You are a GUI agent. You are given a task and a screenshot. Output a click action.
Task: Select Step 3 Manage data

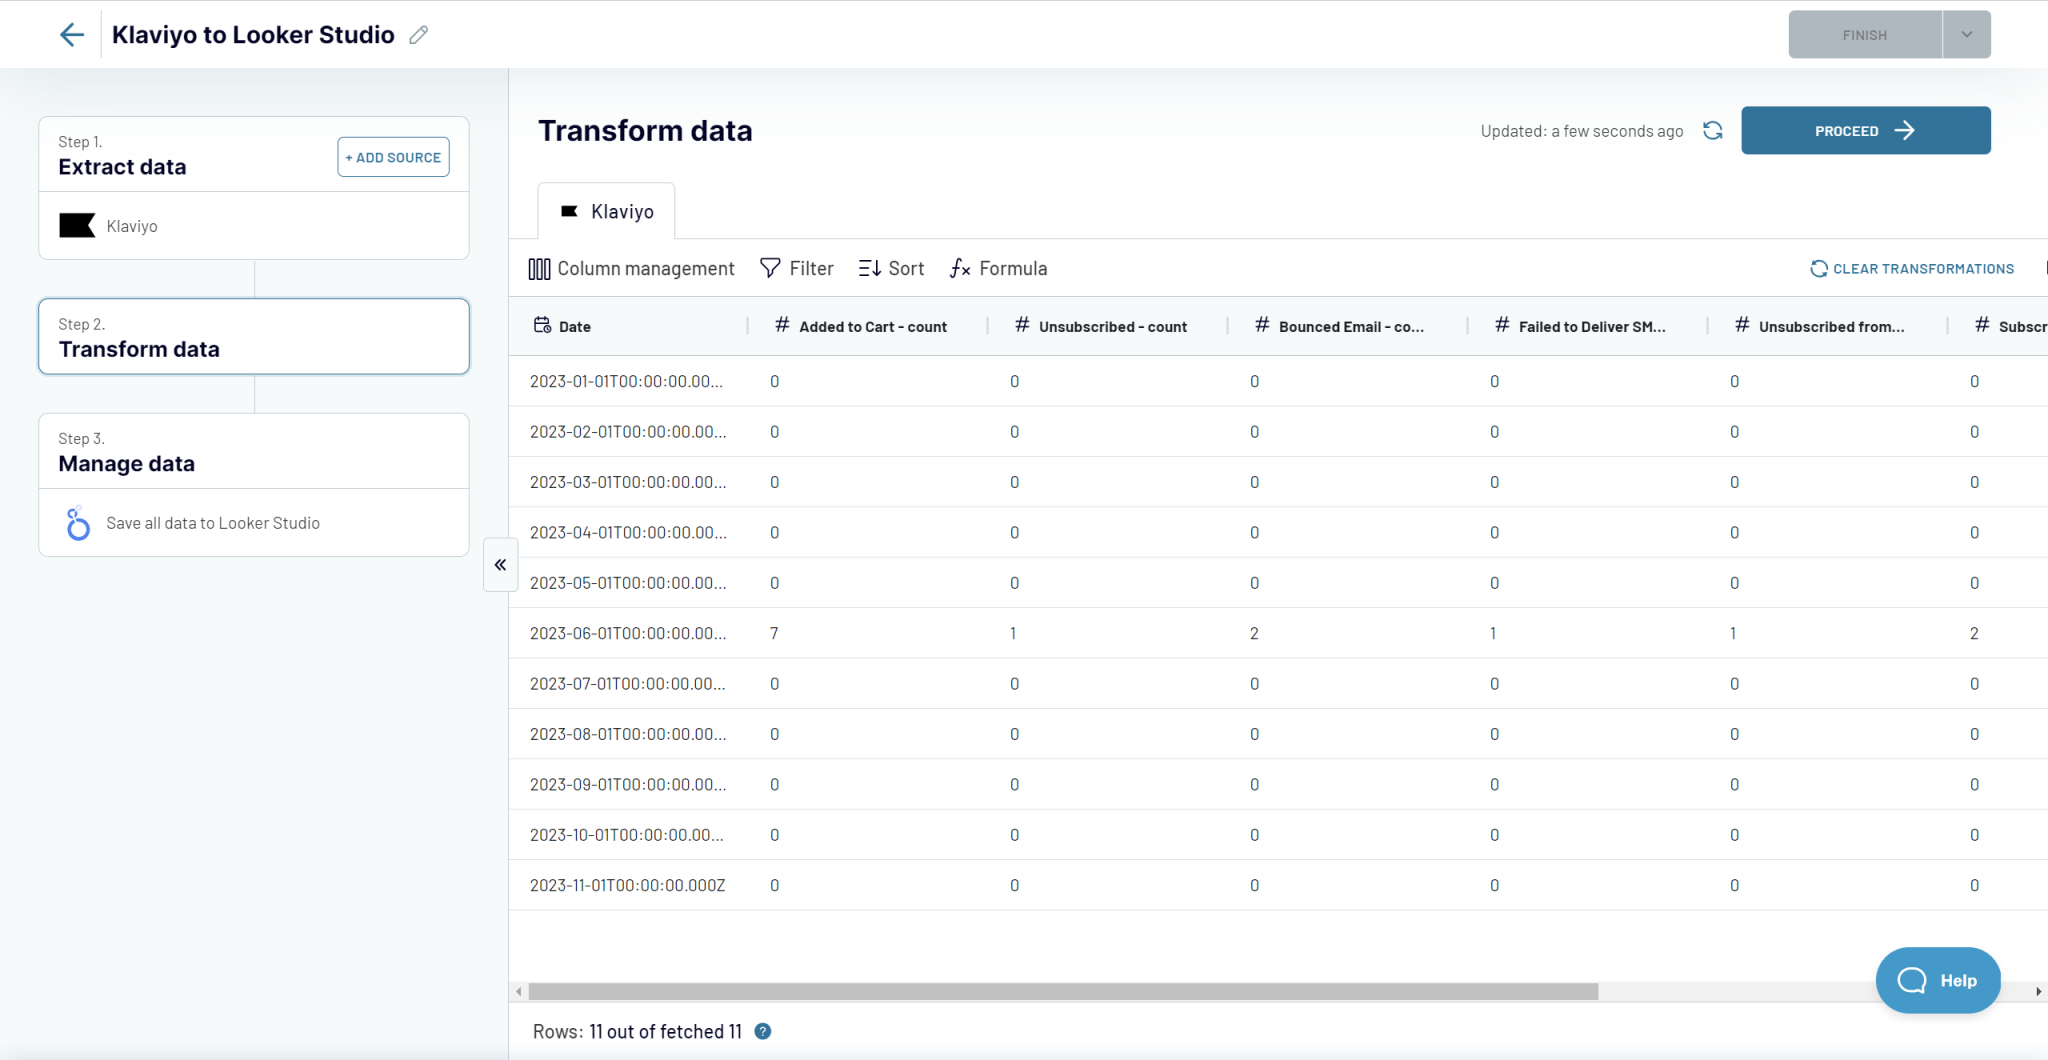[127, 463]
